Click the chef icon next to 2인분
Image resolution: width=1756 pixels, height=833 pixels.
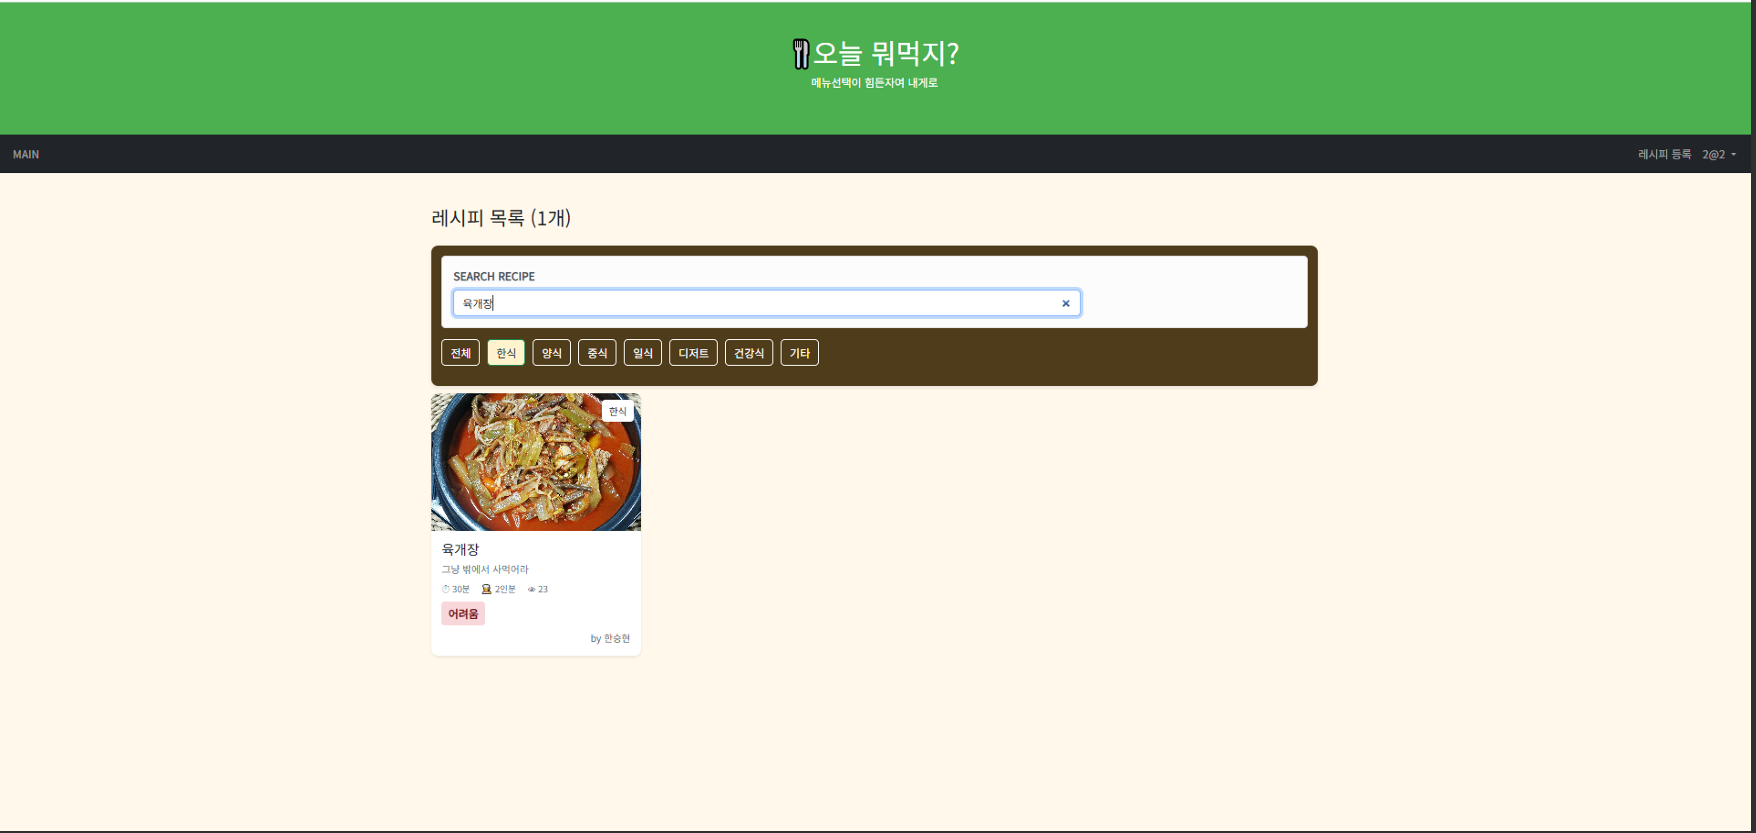click(x=486, y=589)
